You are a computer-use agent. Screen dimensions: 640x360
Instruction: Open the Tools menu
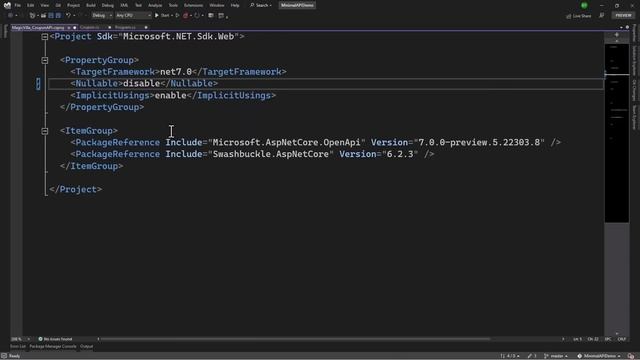point(173,5)
